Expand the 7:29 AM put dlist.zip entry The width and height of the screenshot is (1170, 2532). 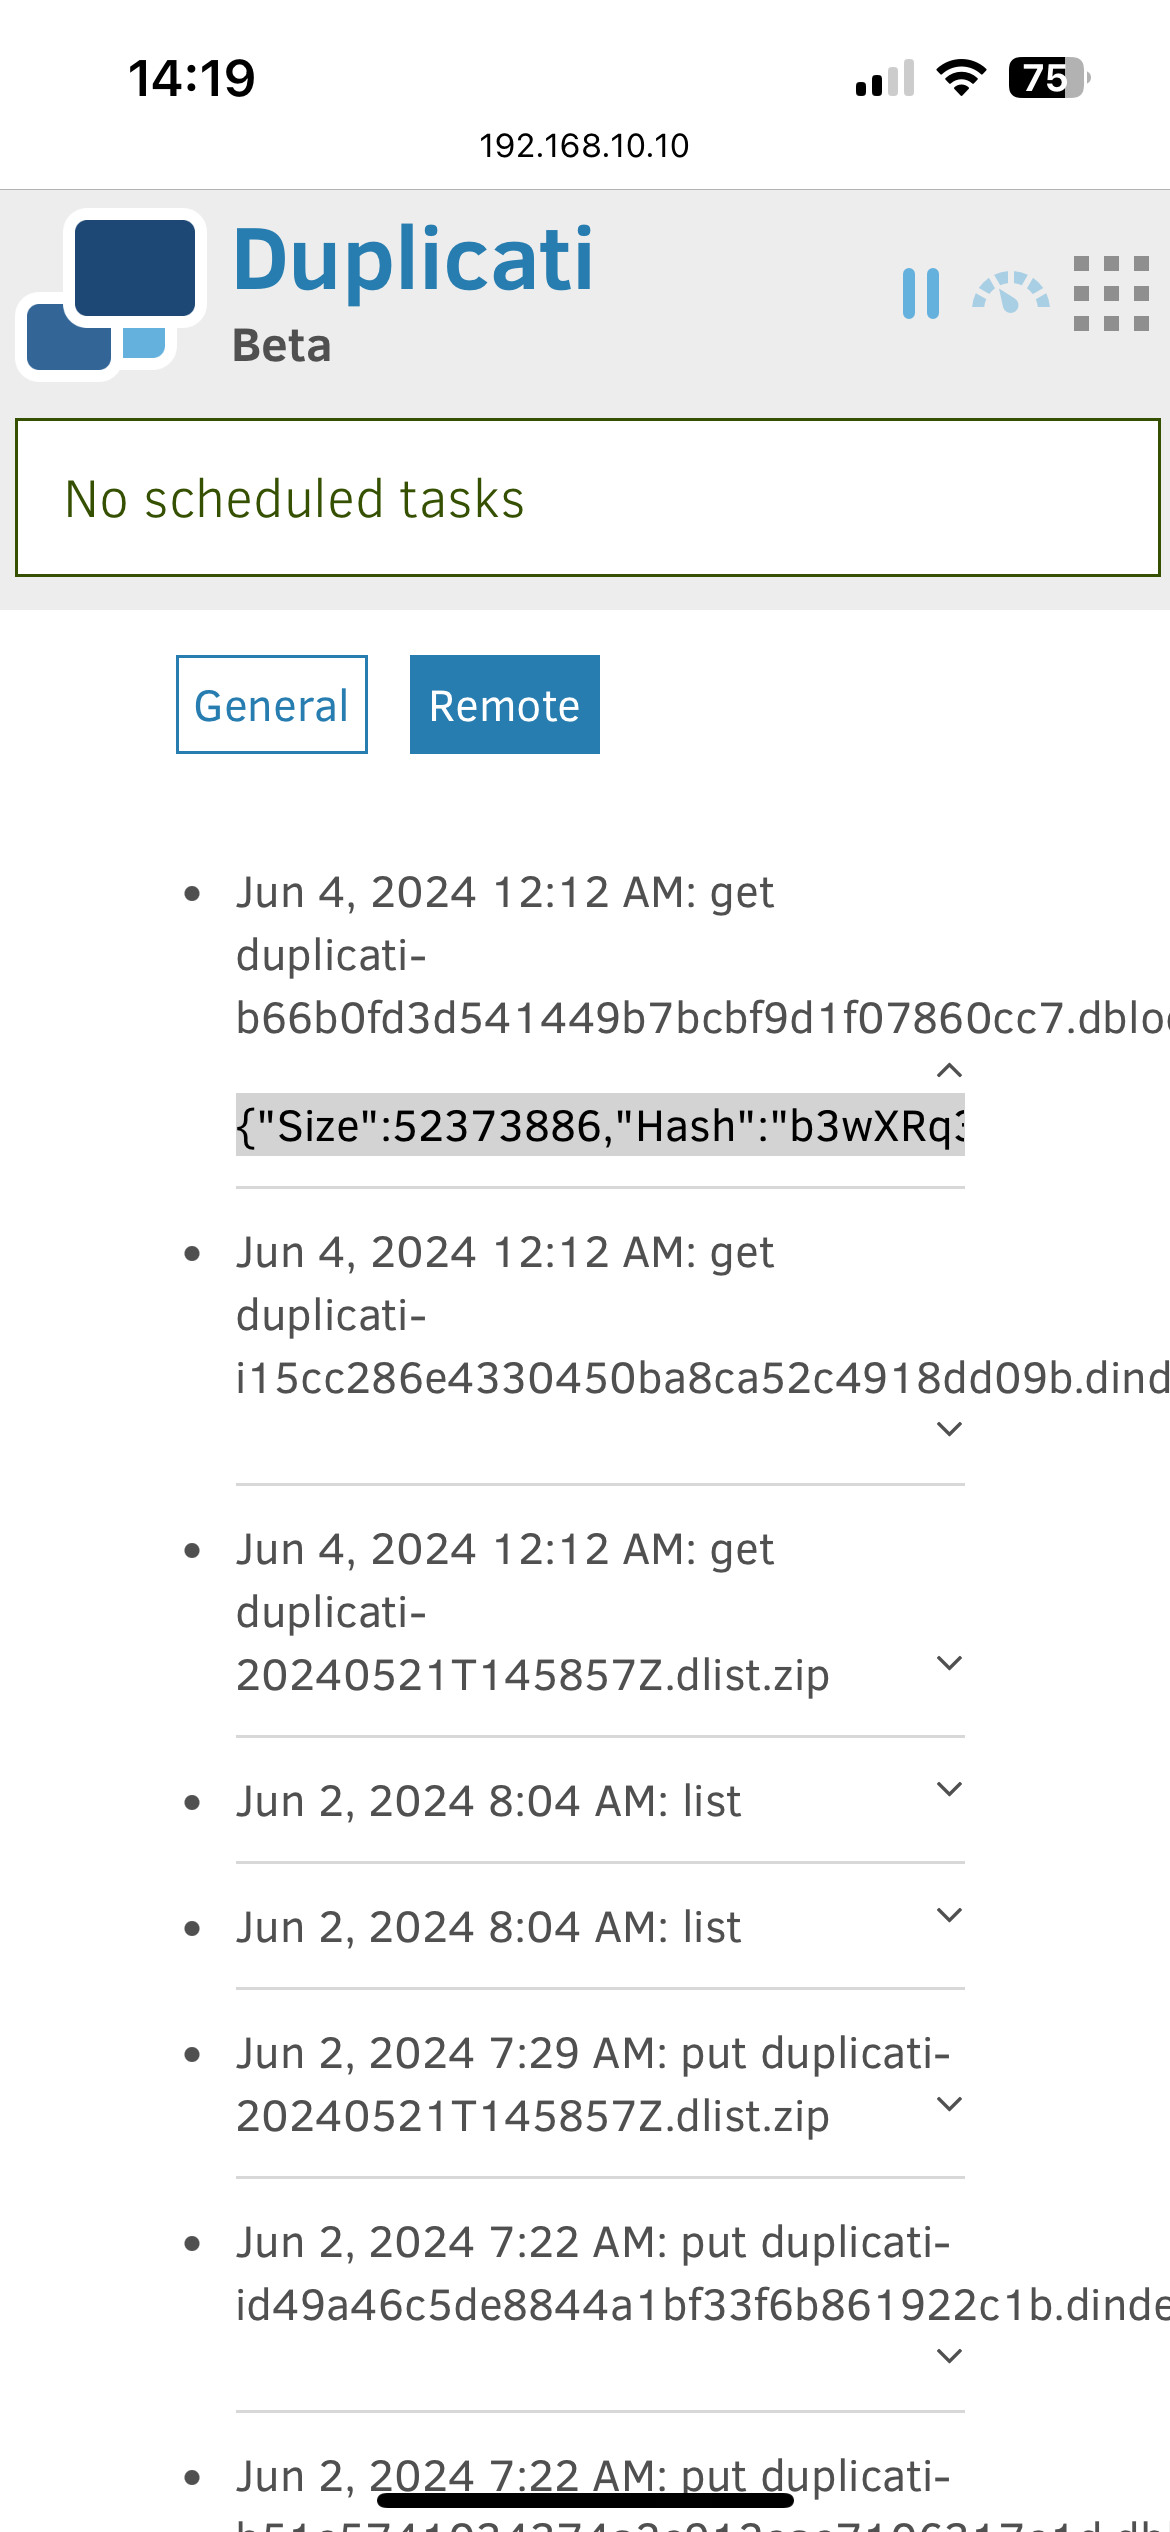point(949,2104)
